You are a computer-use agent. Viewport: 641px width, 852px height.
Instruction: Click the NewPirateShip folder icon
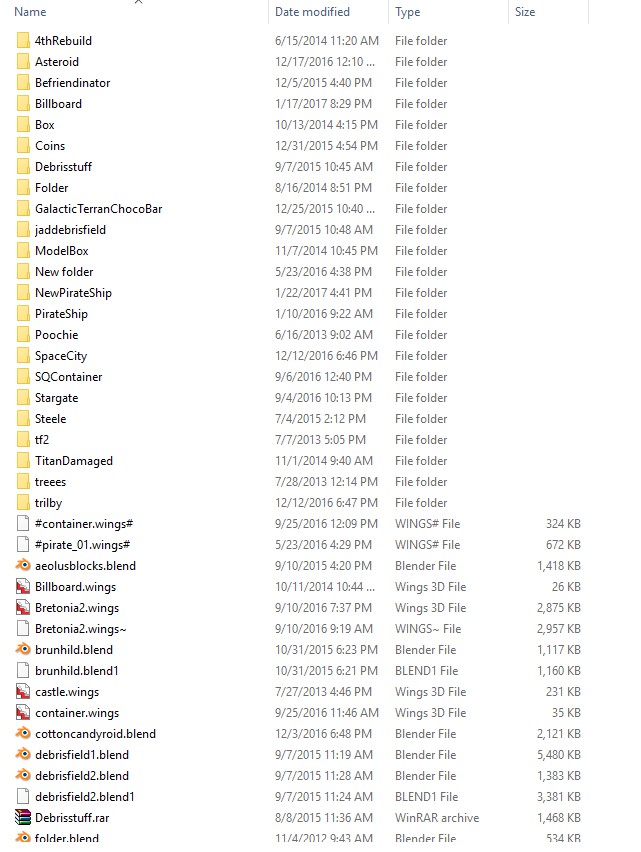pyautogui.click(x=23, y=293)
